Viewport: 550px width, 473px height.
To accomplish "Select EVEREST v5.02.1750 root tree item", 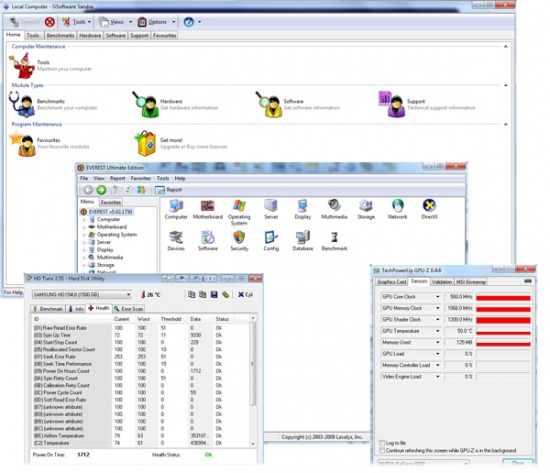I will [107, 212].
